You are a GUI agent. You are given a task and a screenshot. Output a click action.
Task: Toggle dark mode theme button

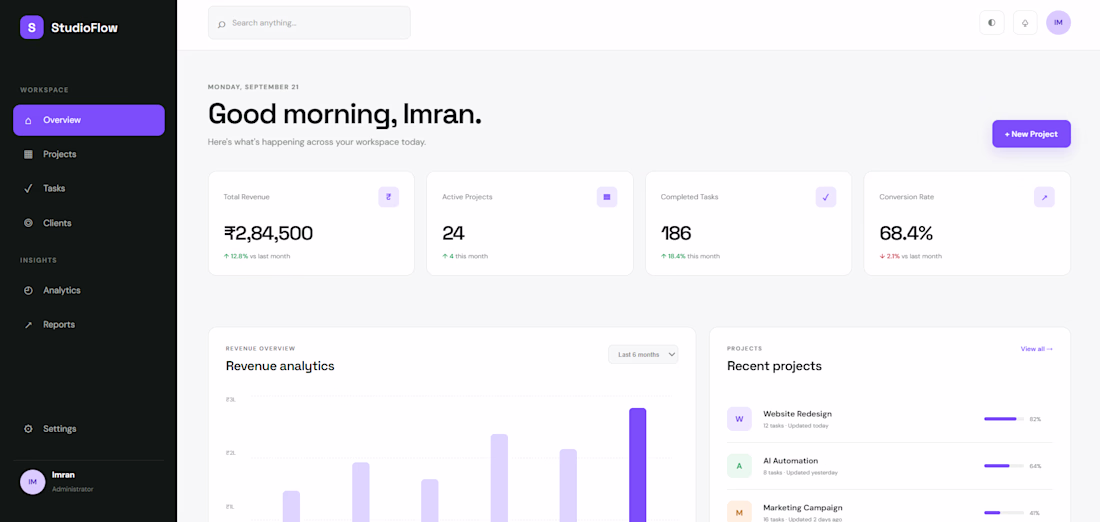tap(991, 22)
